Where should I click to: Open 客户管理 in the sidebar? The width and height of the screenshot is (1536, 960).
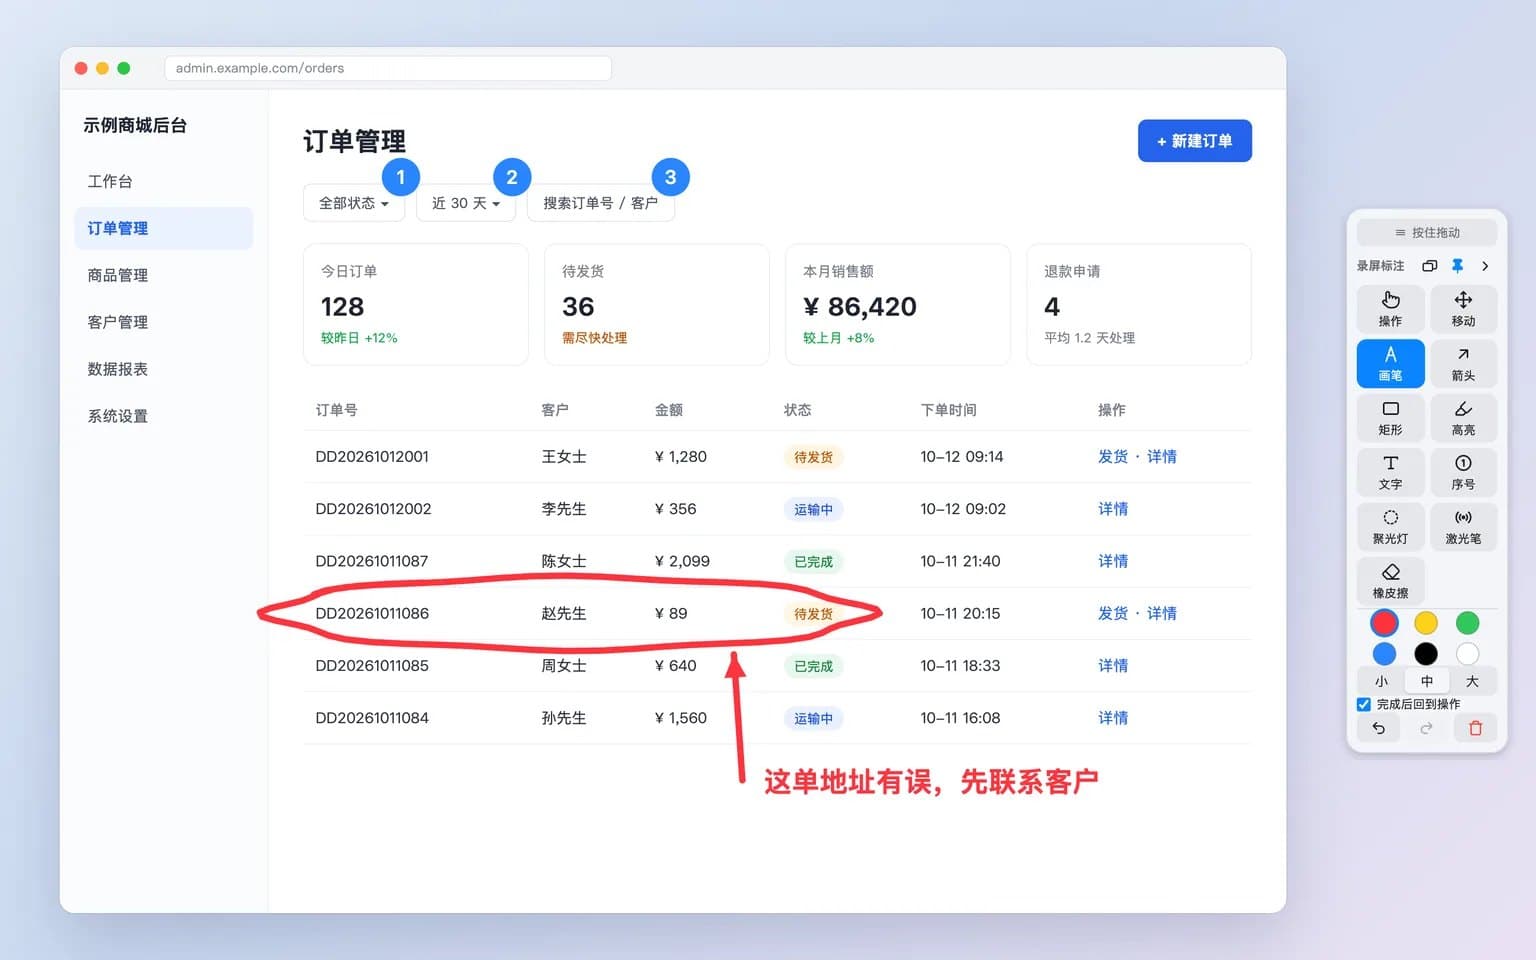click(163, 322)
